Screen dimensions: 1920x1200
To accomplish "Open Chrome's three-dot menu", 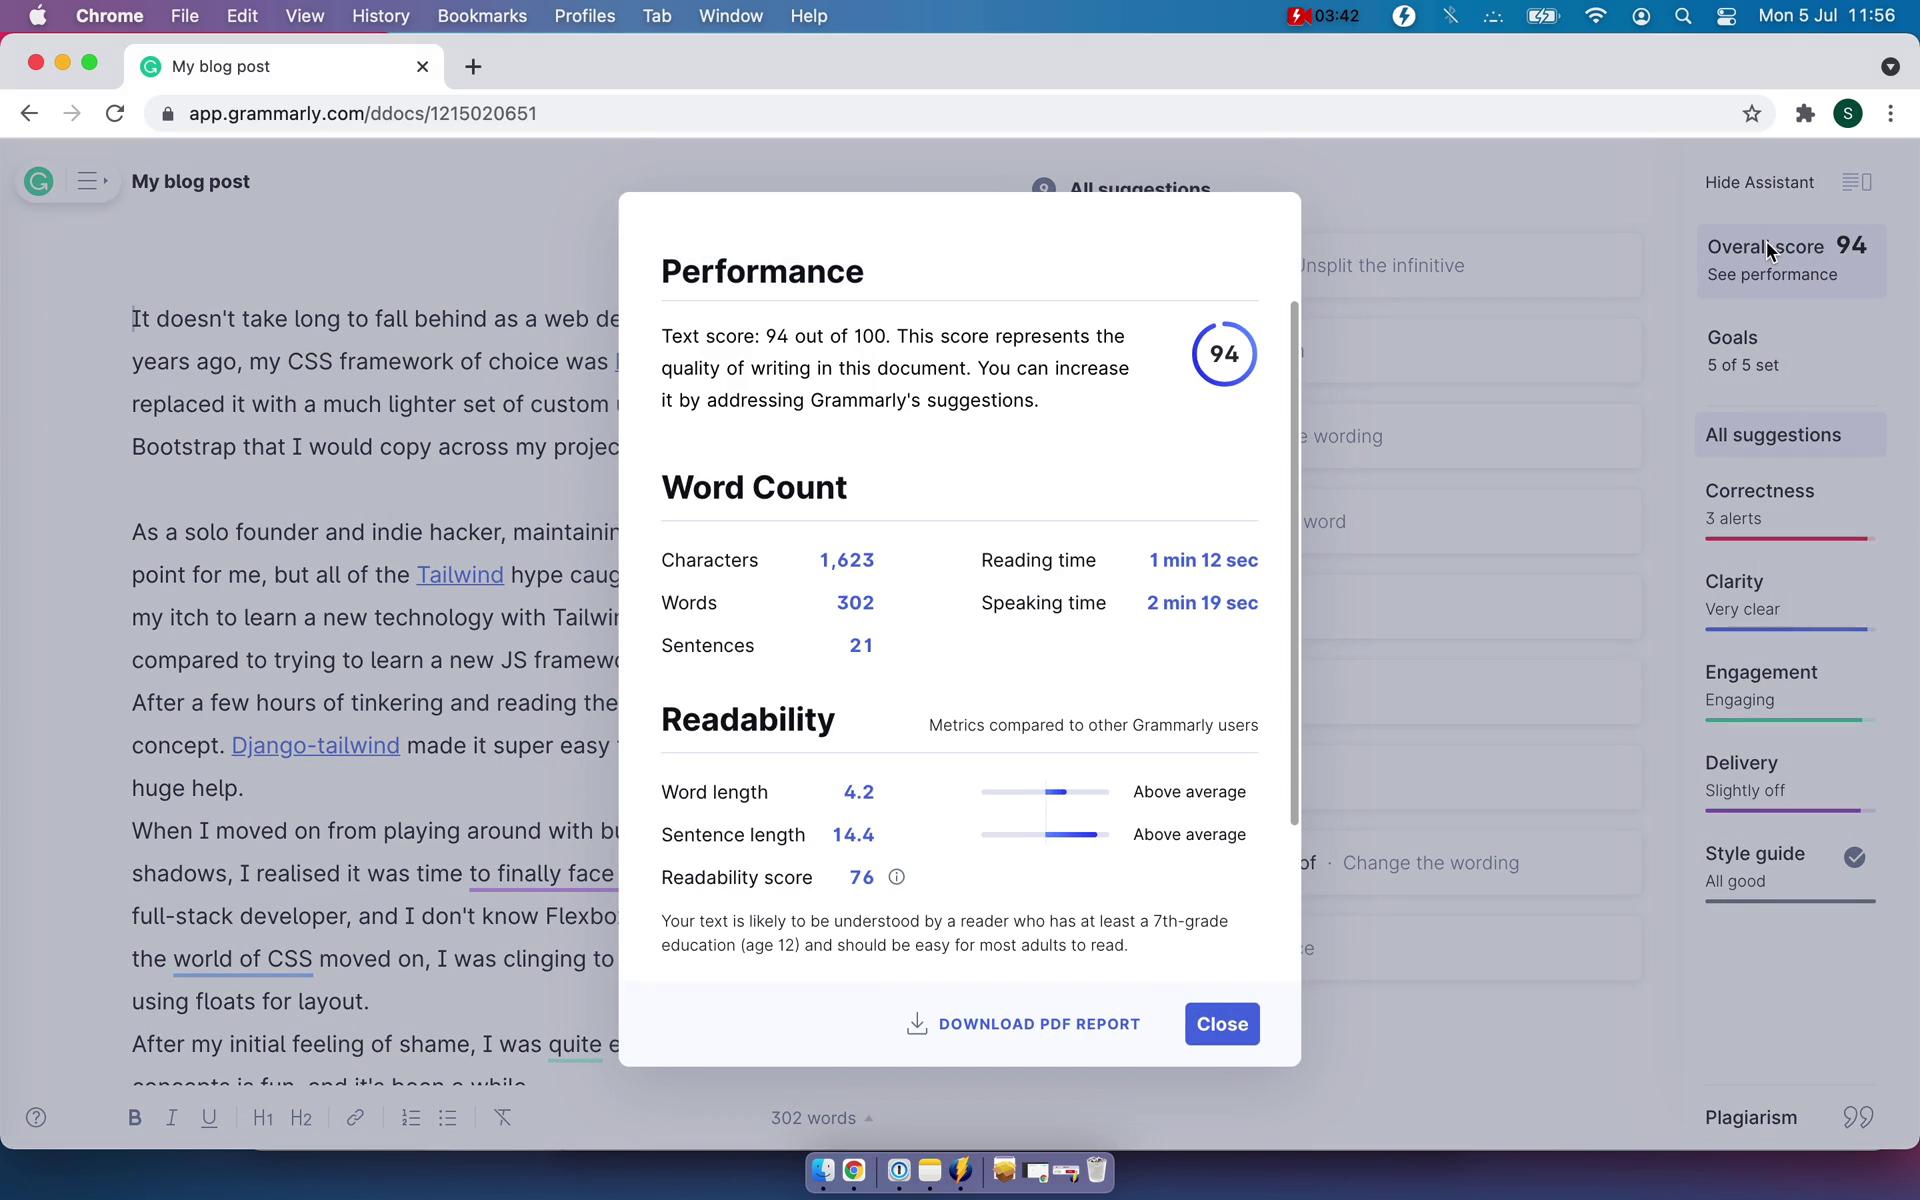I will [x=1890, y=114].
